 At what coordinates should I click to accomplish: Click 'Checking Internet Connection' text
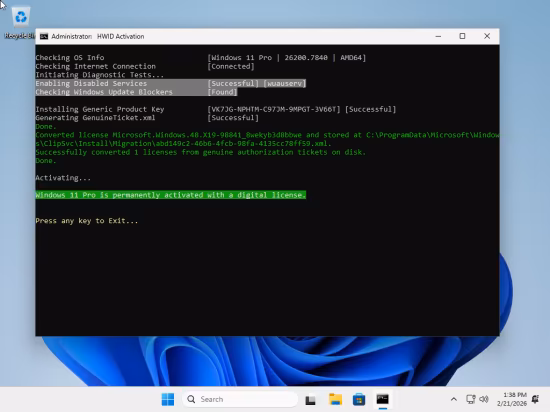tap(95, 66)
